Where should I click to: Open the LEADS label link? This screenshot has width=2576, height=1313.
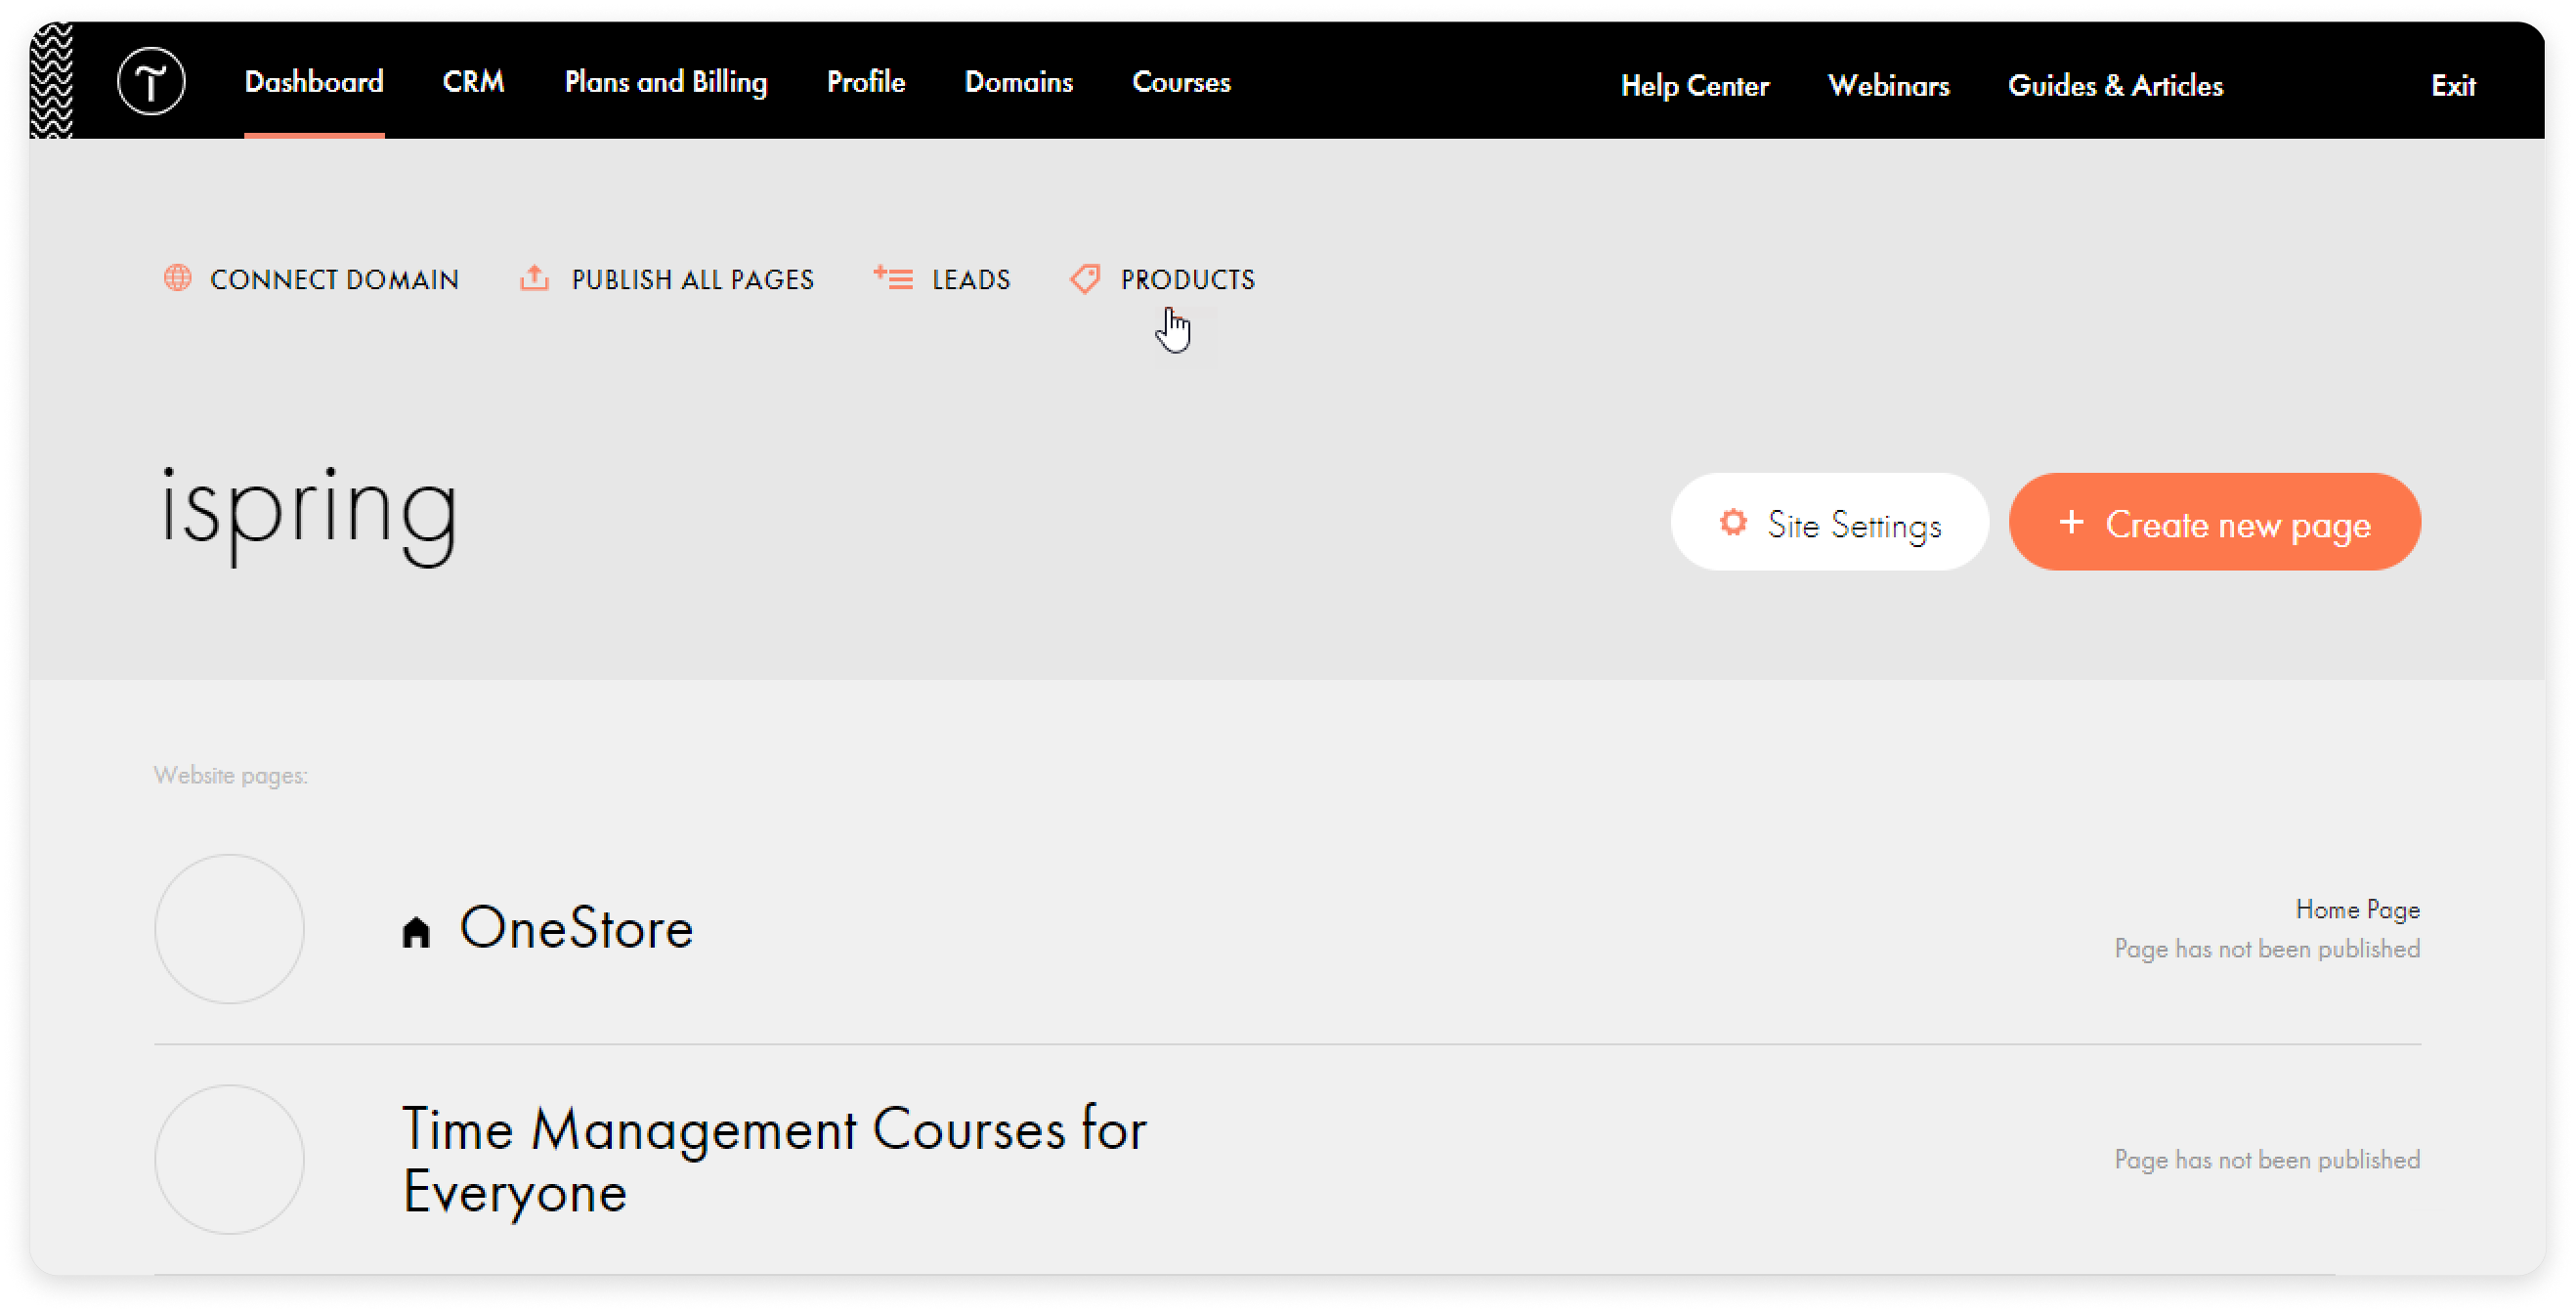pyautogui.click(x=971, y=279)
